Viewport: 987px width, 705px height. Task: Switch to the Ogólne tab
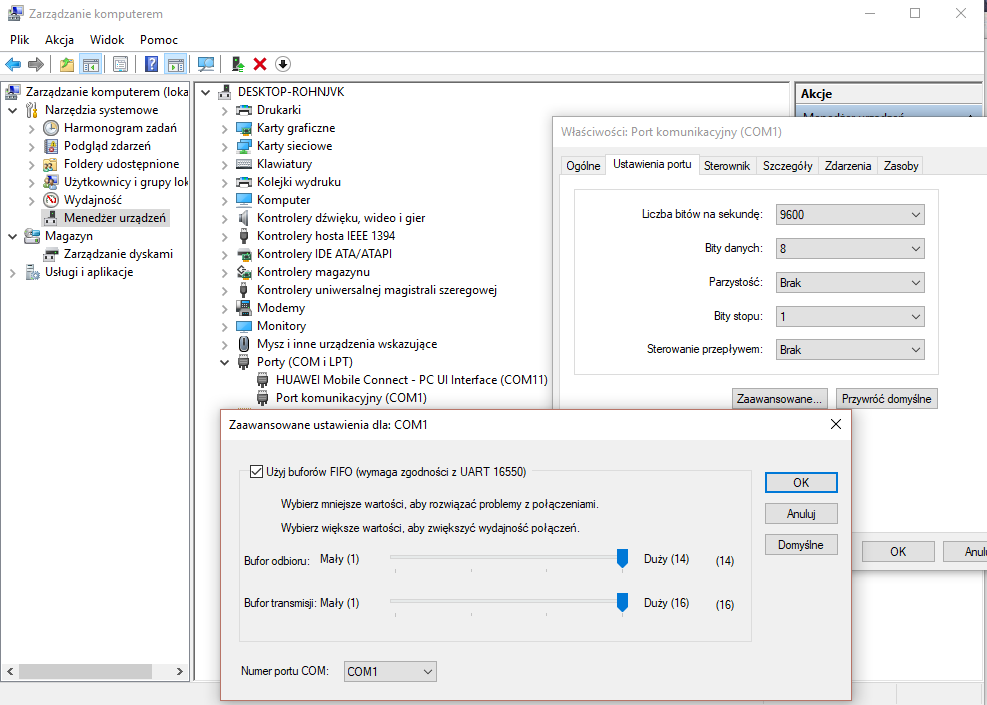(583, 166)
